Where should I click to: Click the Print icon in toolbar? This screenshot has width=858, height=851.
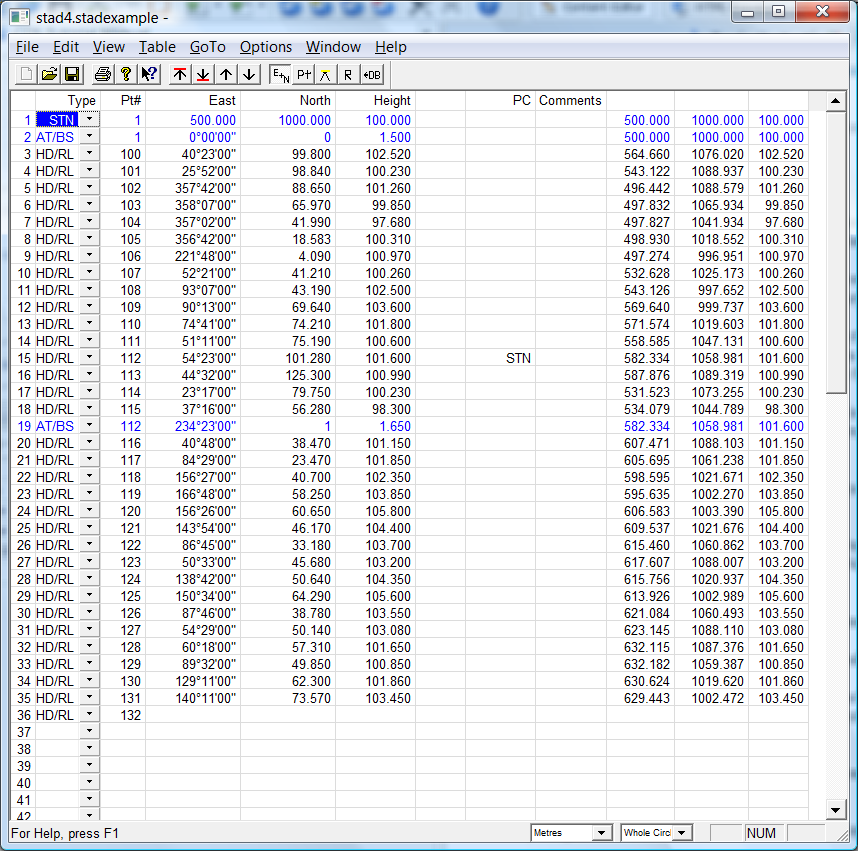(102, 74)
